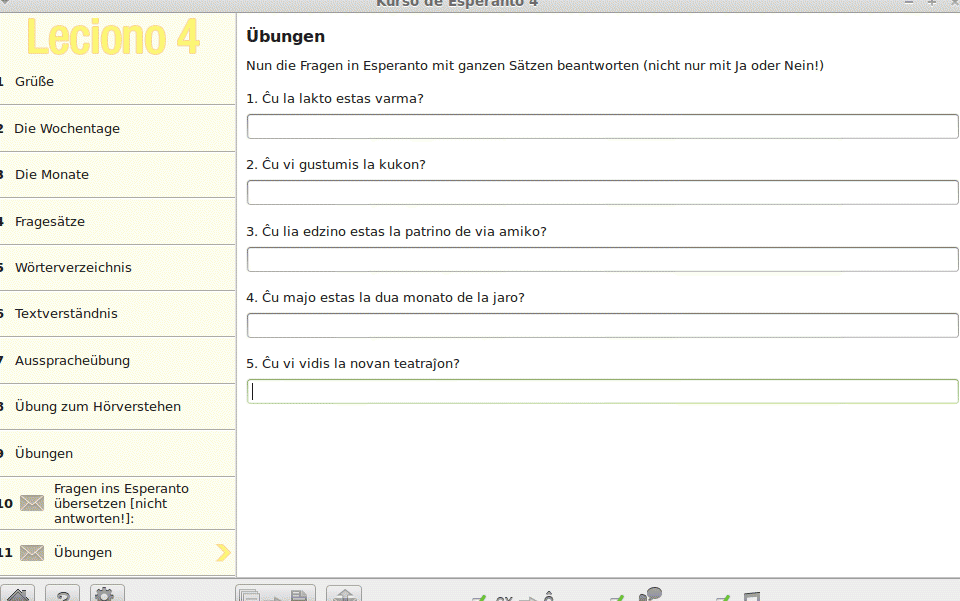Open Übung zum Hörverstehen lesson
The width and height of the screenshot is (960, 601).
tap(97, 407)
